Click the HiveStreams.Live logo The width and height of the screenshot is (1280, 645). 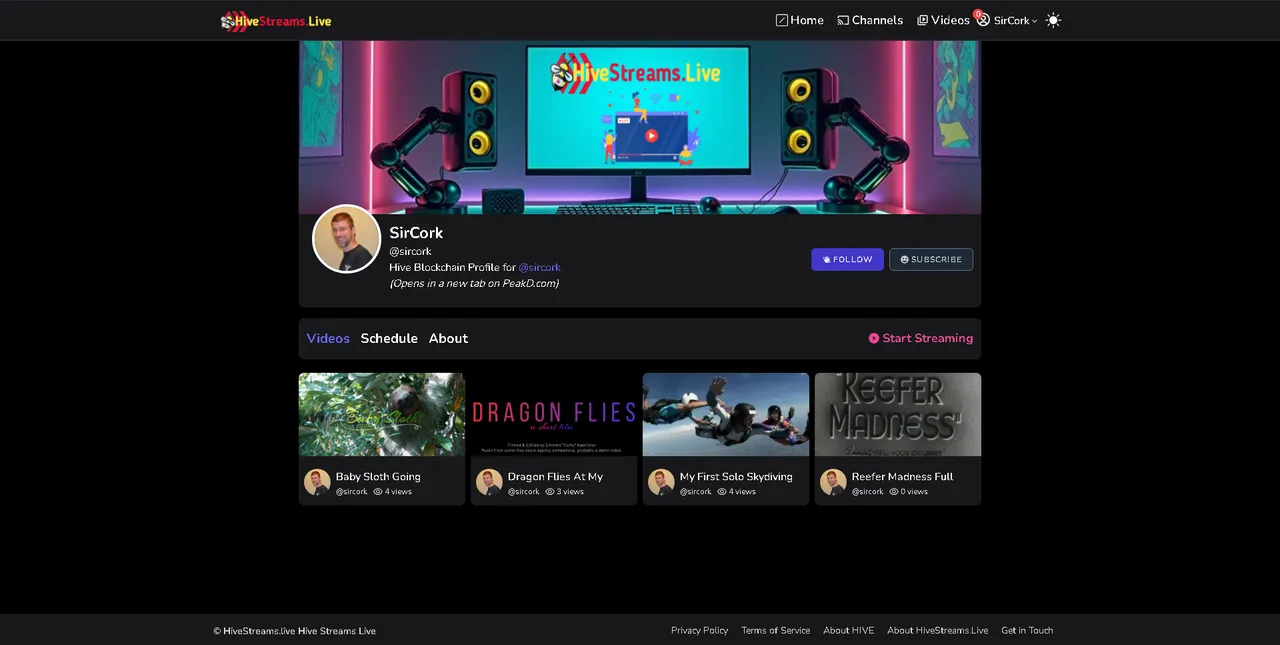(276, 20)
